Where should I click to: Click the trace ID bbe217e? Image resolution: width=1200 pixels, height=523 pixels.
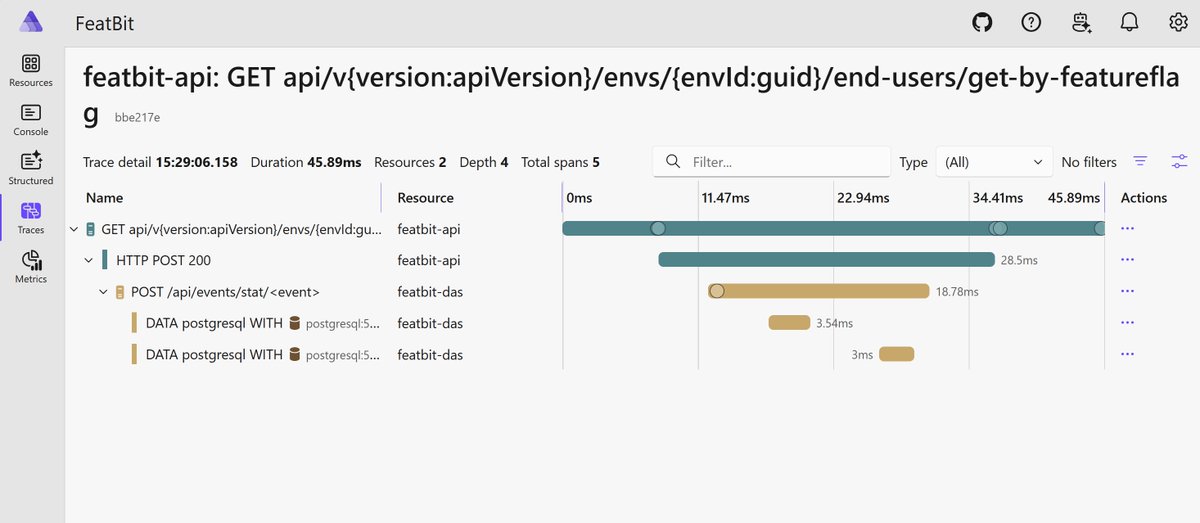click(138, 118)
